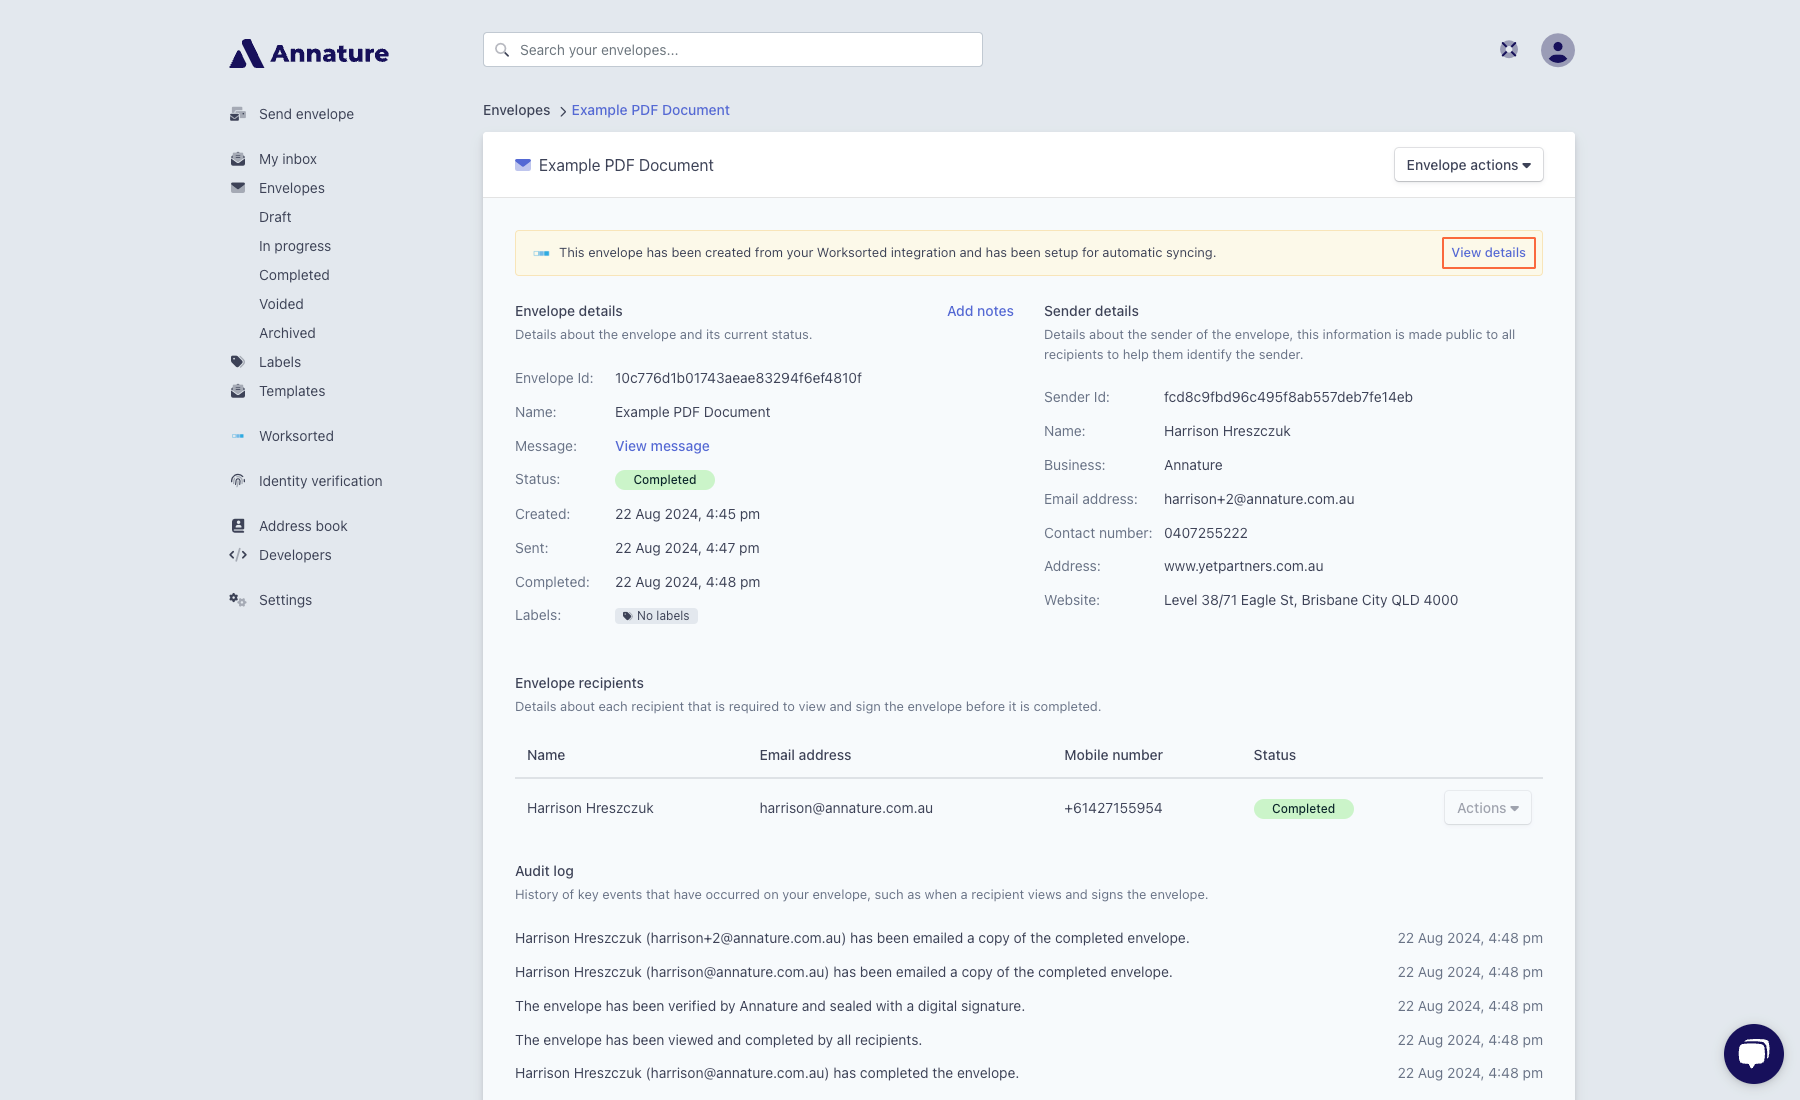The height and width of the screenshot is (1100, 1800).
Task: Click the Templates sidebar icon
Action: tap(238, 391)
